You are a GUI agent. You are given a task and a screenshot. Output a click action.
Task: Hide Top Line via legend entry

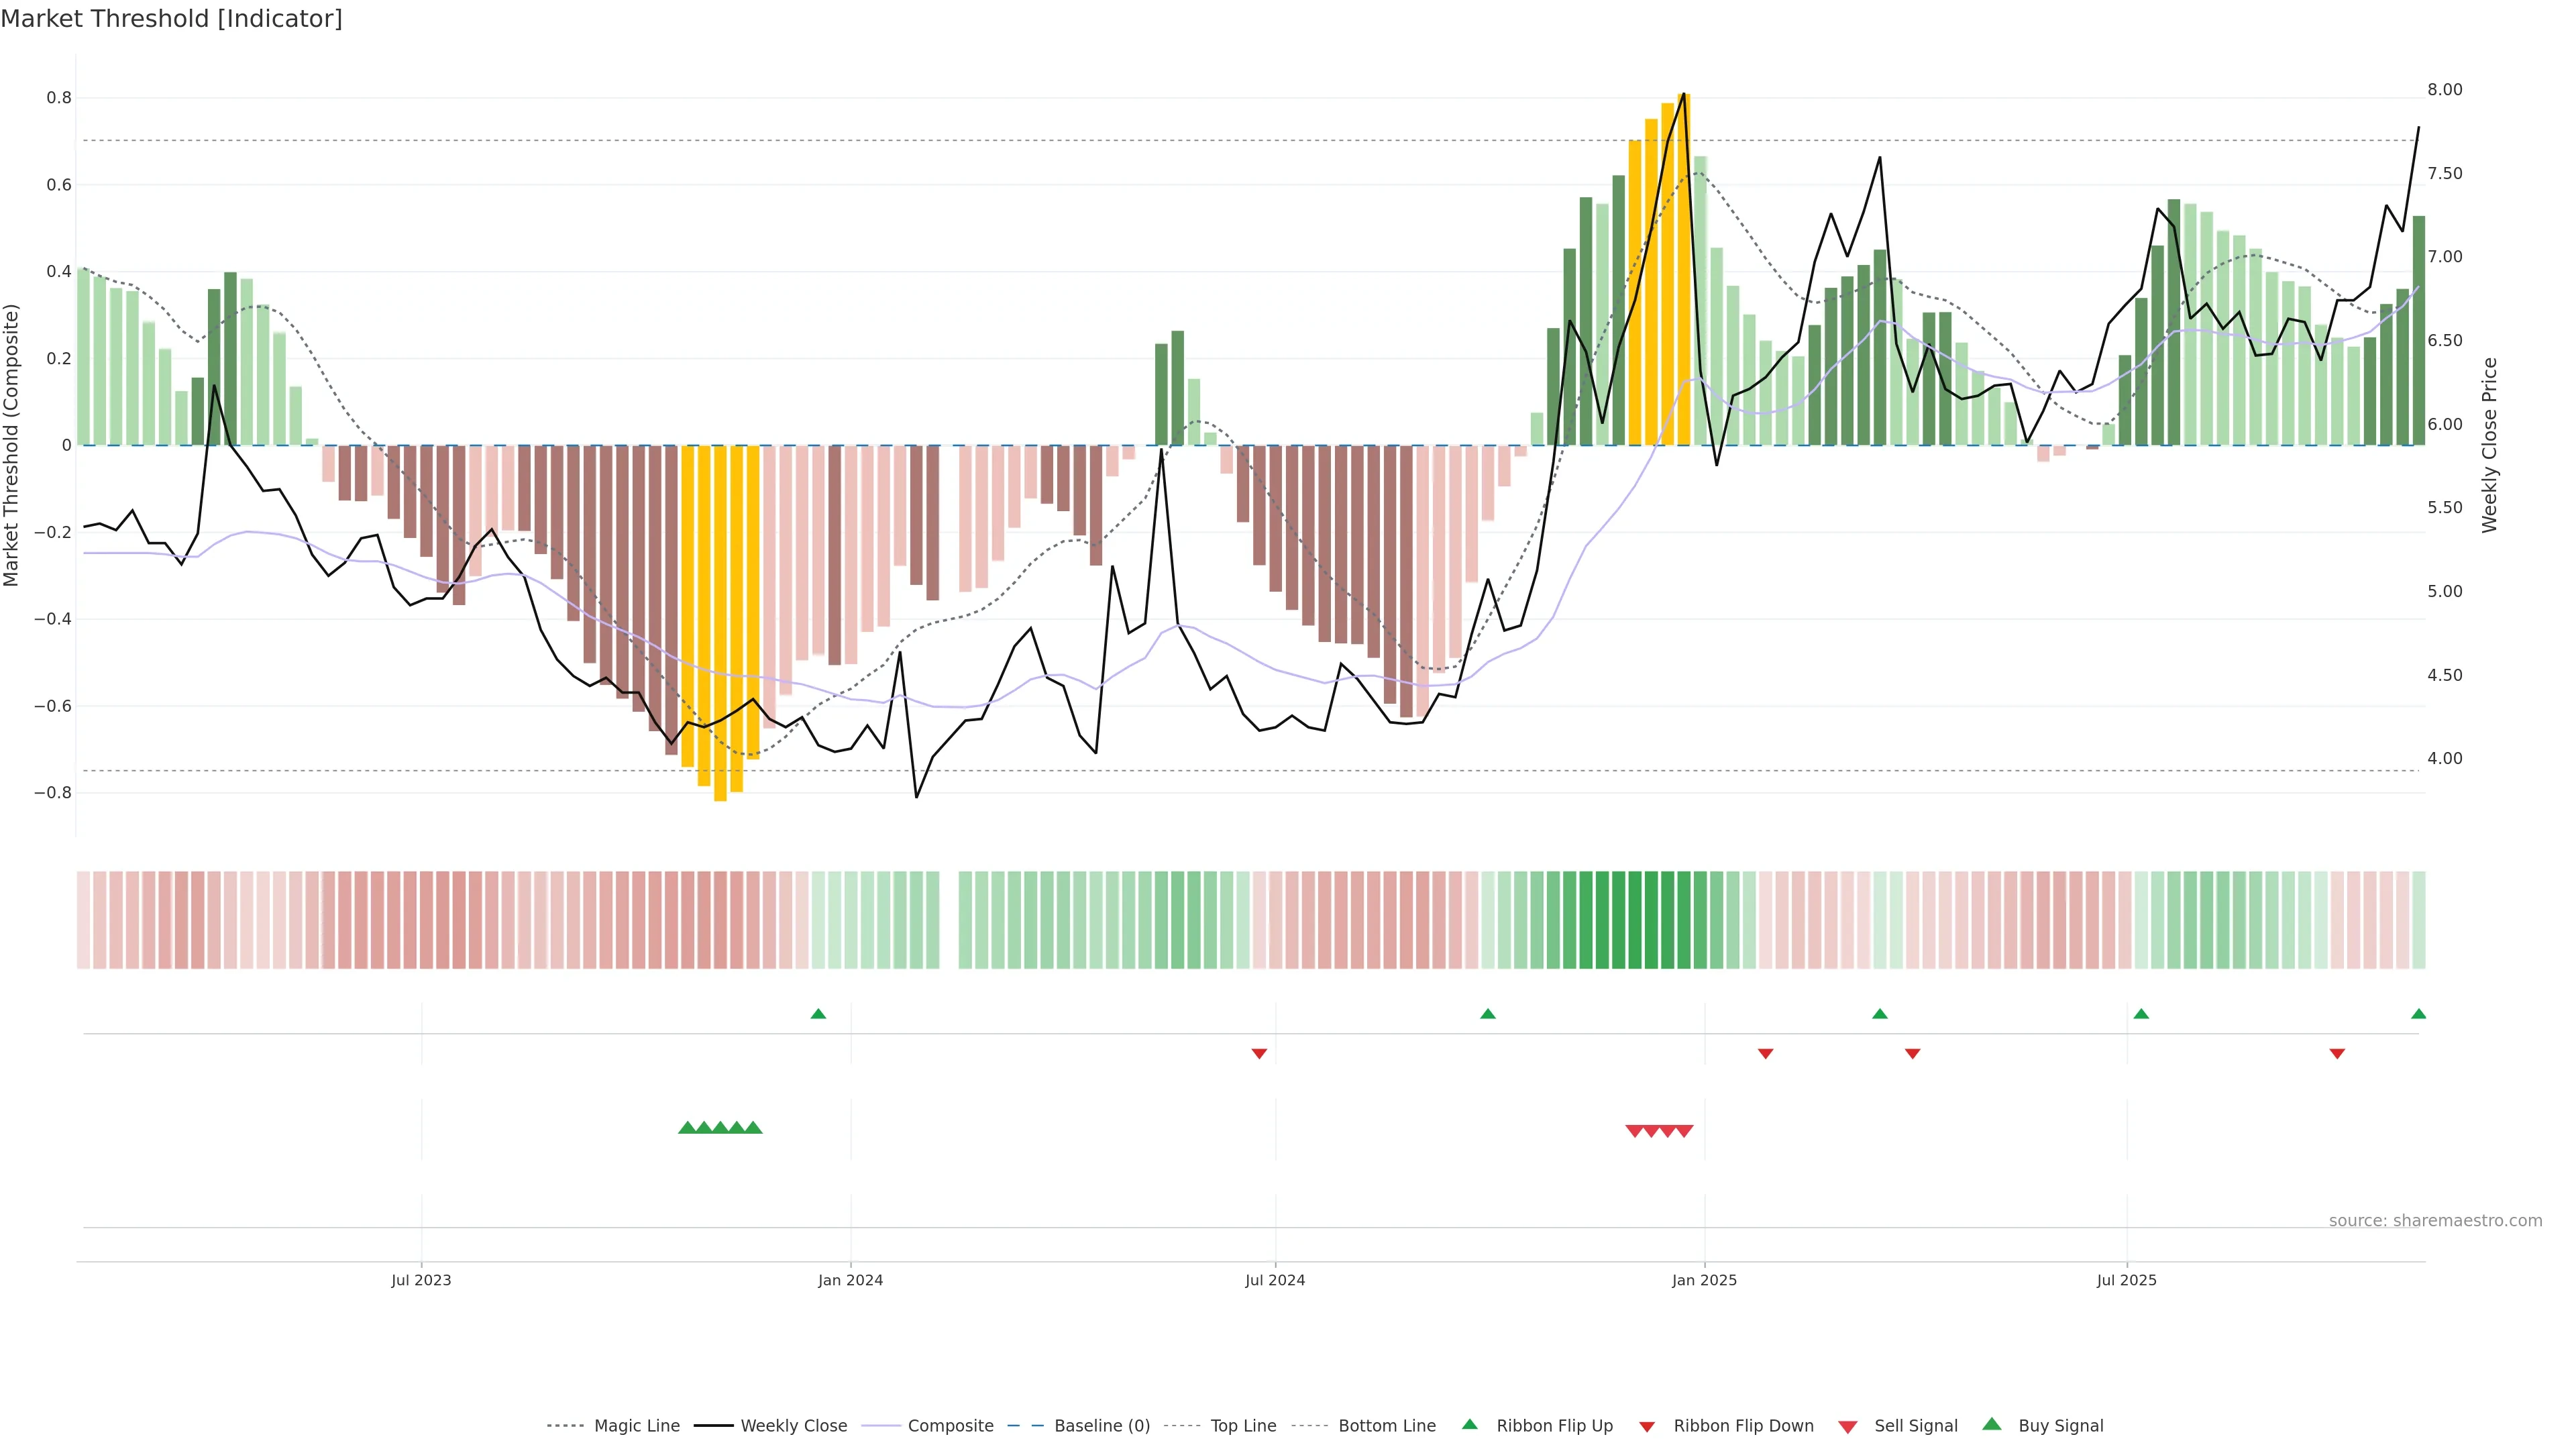click(1243, 1426)
